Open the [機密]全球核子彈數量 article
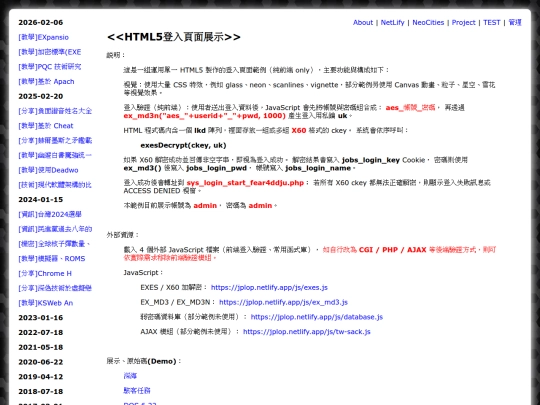 (x=54, y=244)
